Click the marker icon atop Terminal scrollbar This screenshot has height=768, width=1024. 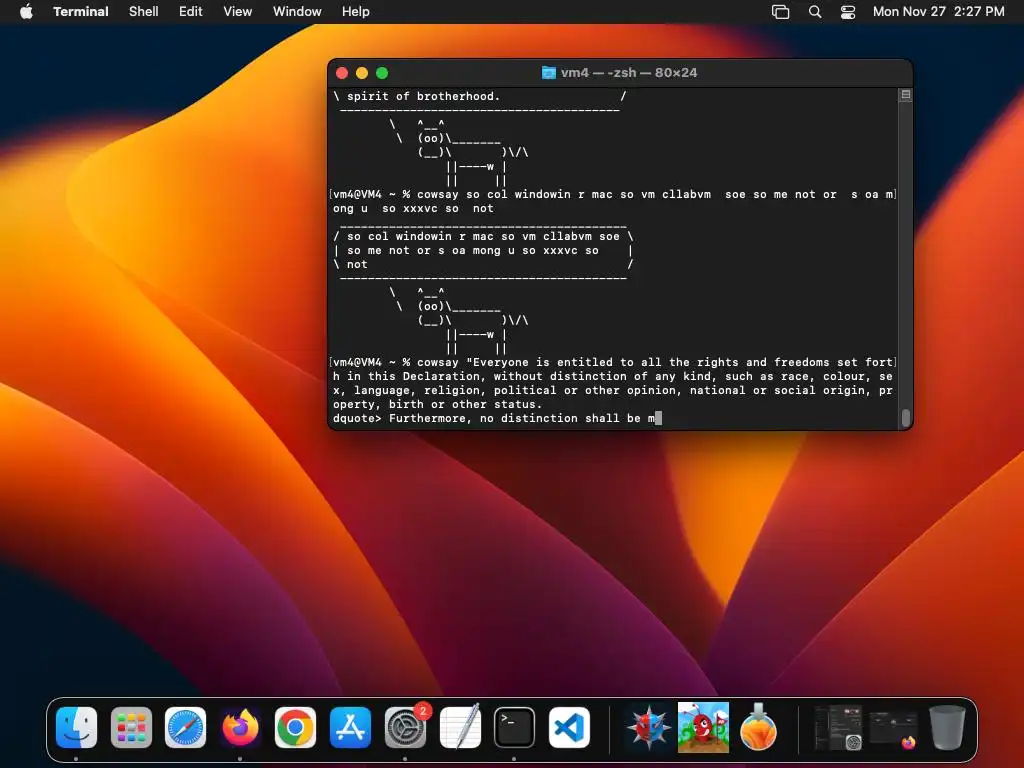point(906,95)
